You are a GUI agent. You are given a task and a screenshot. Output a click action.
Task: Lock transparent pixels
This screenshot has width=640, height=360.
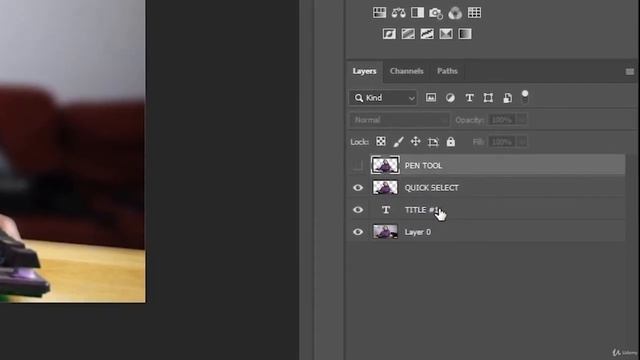coord(381,142)
